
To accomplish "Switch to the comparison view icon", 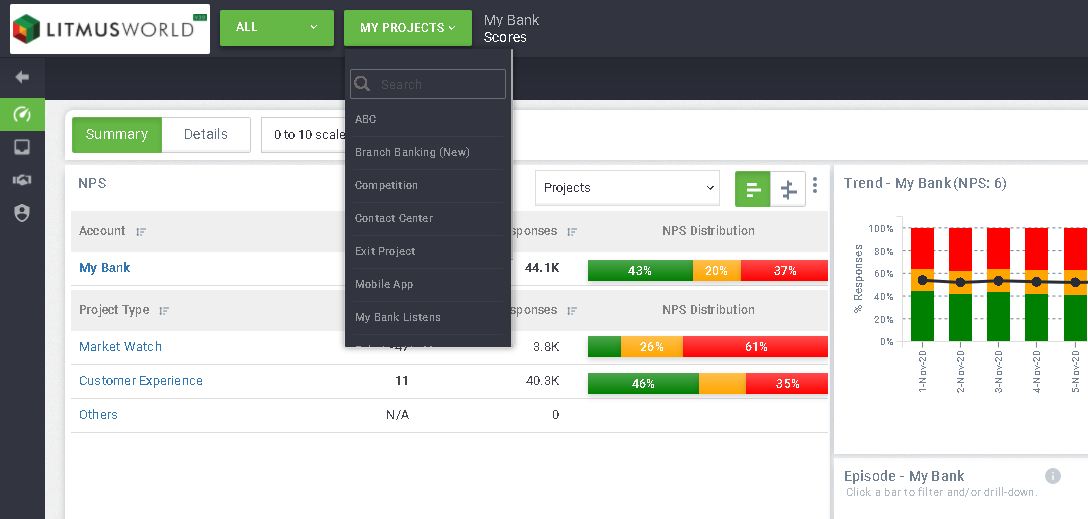I will click(788, 189).
